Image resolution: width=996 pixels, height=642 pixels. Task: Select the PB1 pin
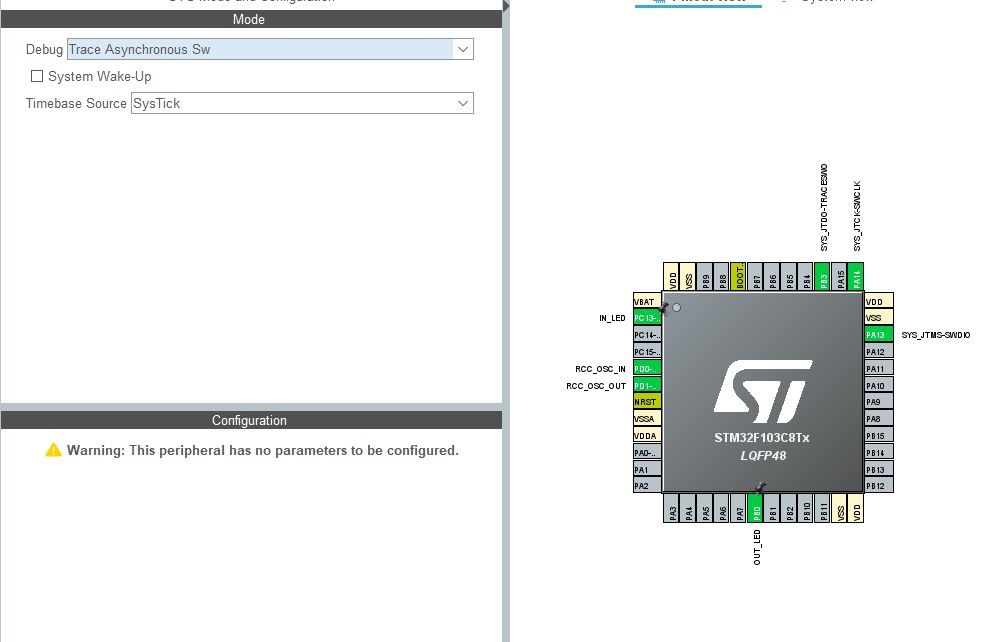point(772,509)
